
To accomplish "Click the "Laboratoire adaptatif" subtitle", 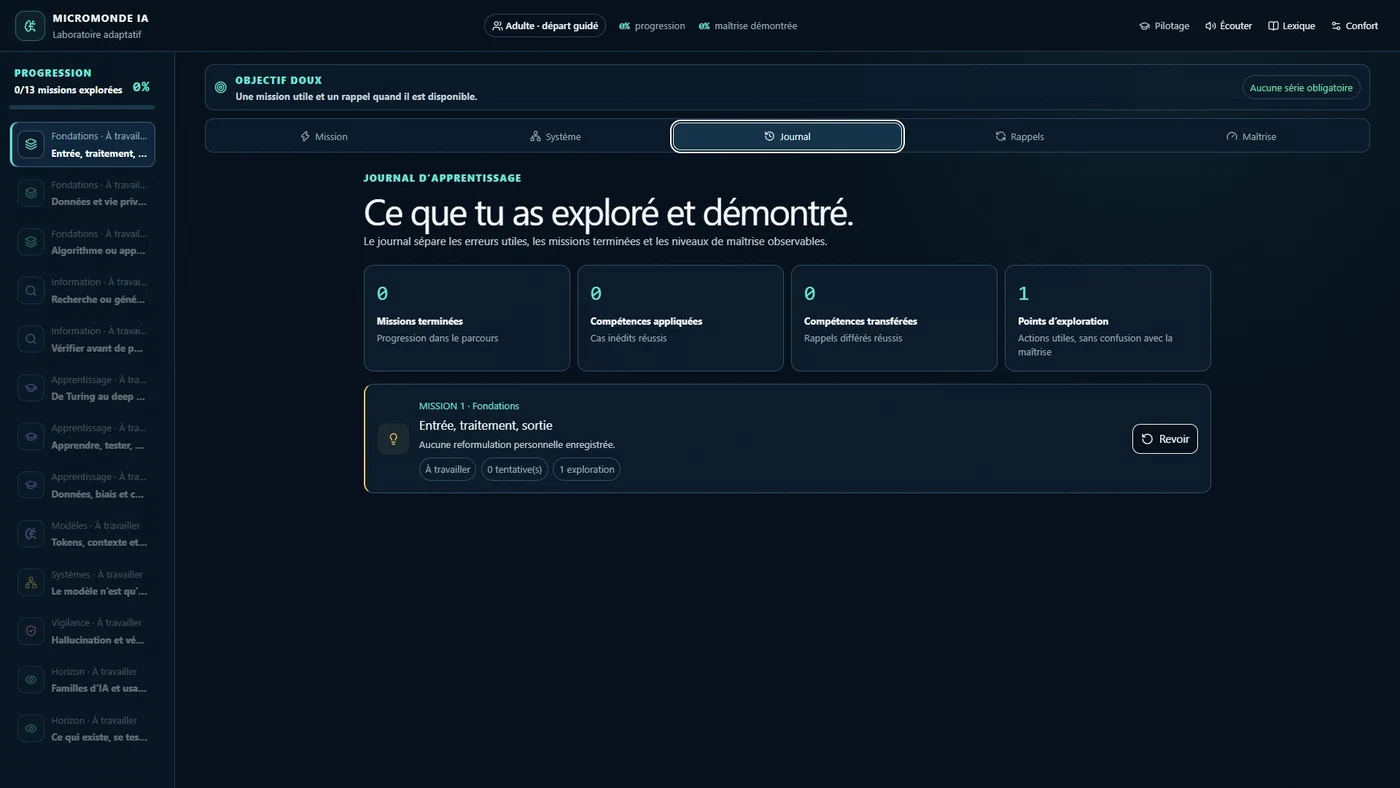I will pyautogui.click(x=97, y=34).
